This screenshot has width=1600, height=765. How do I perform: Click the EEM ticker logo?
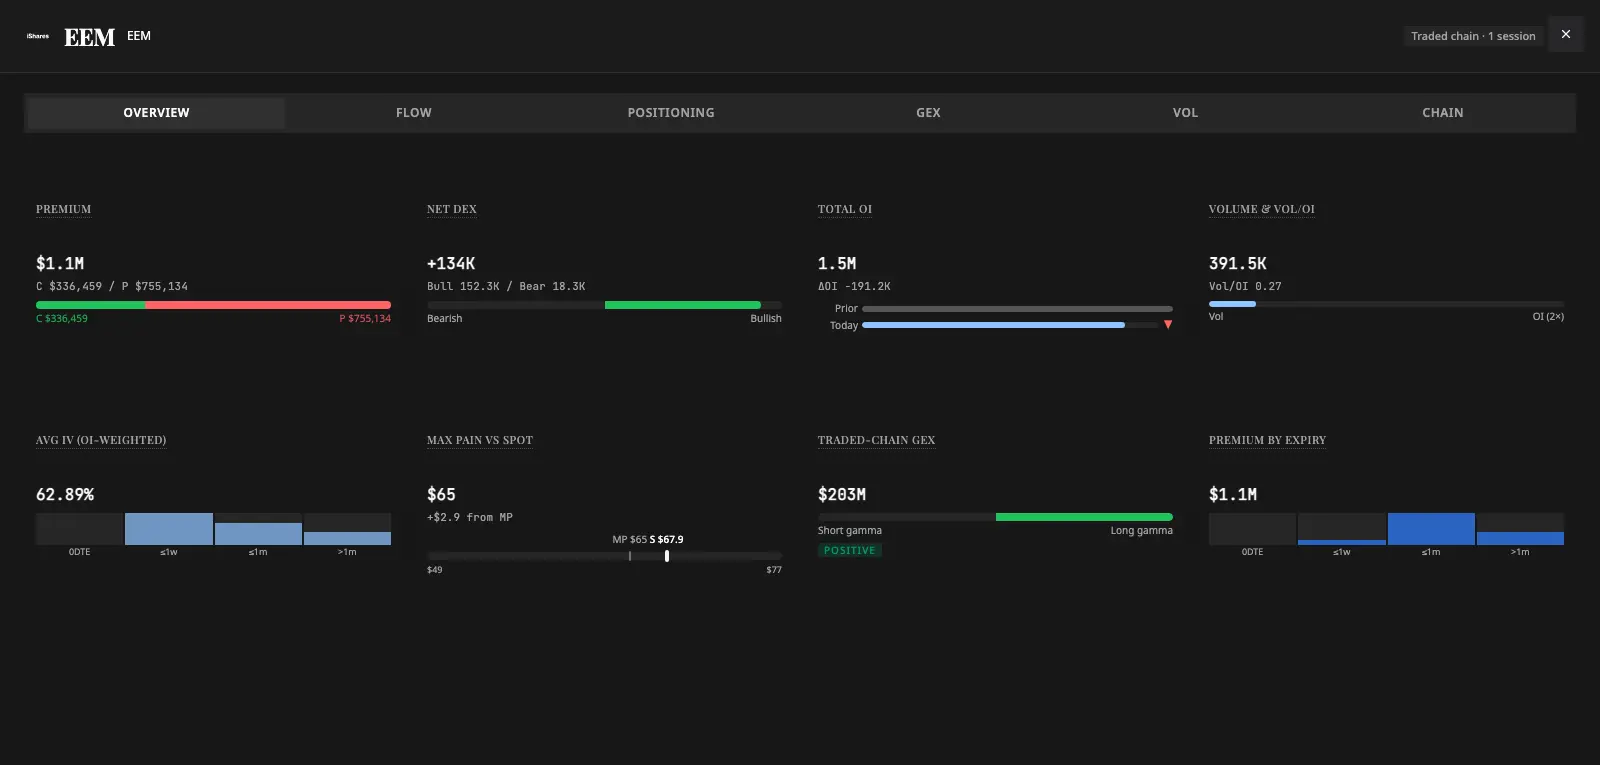[x=90, y=37]
